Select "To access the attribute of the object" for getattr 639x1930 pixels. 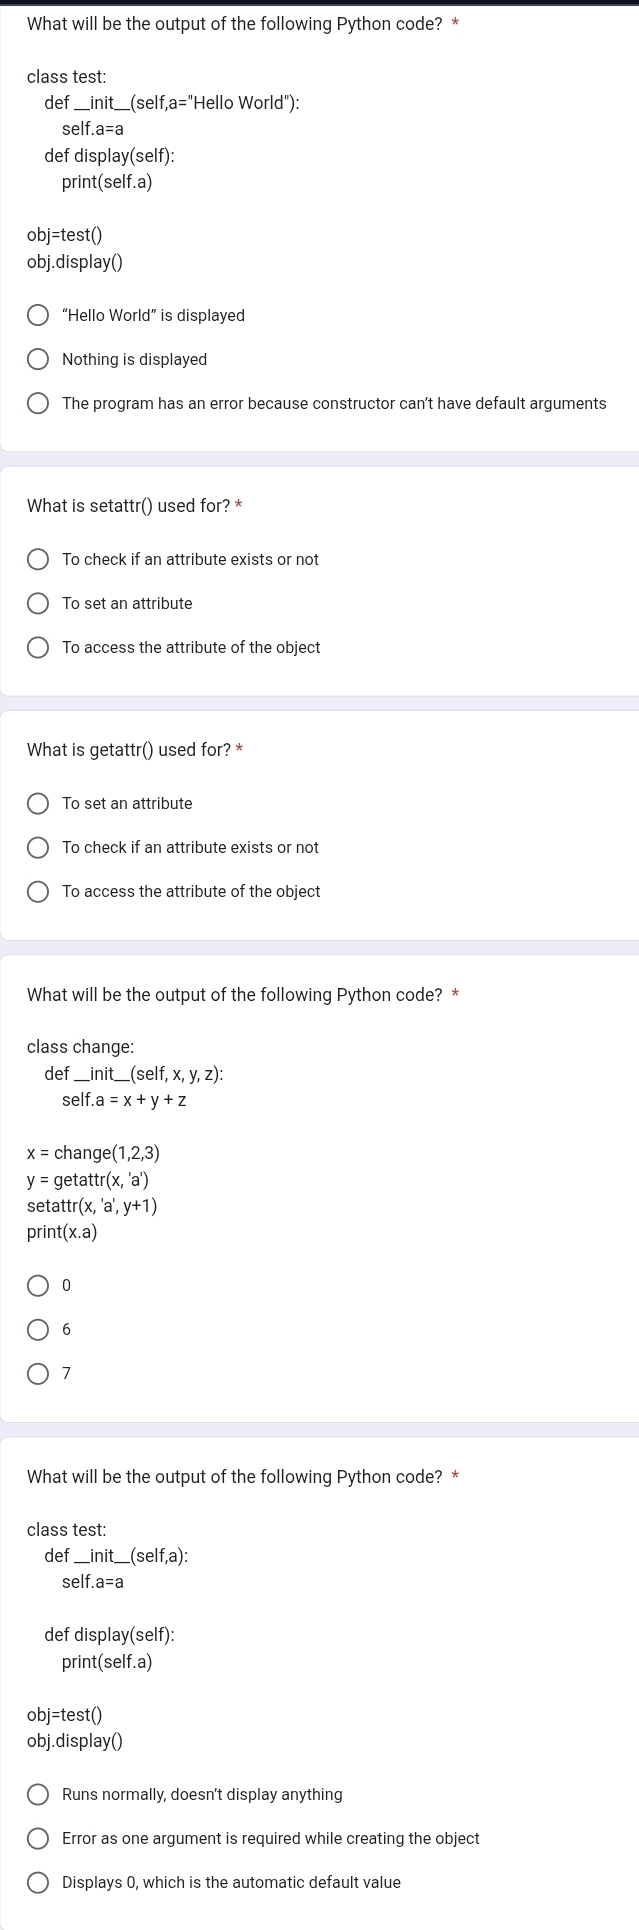38,891
